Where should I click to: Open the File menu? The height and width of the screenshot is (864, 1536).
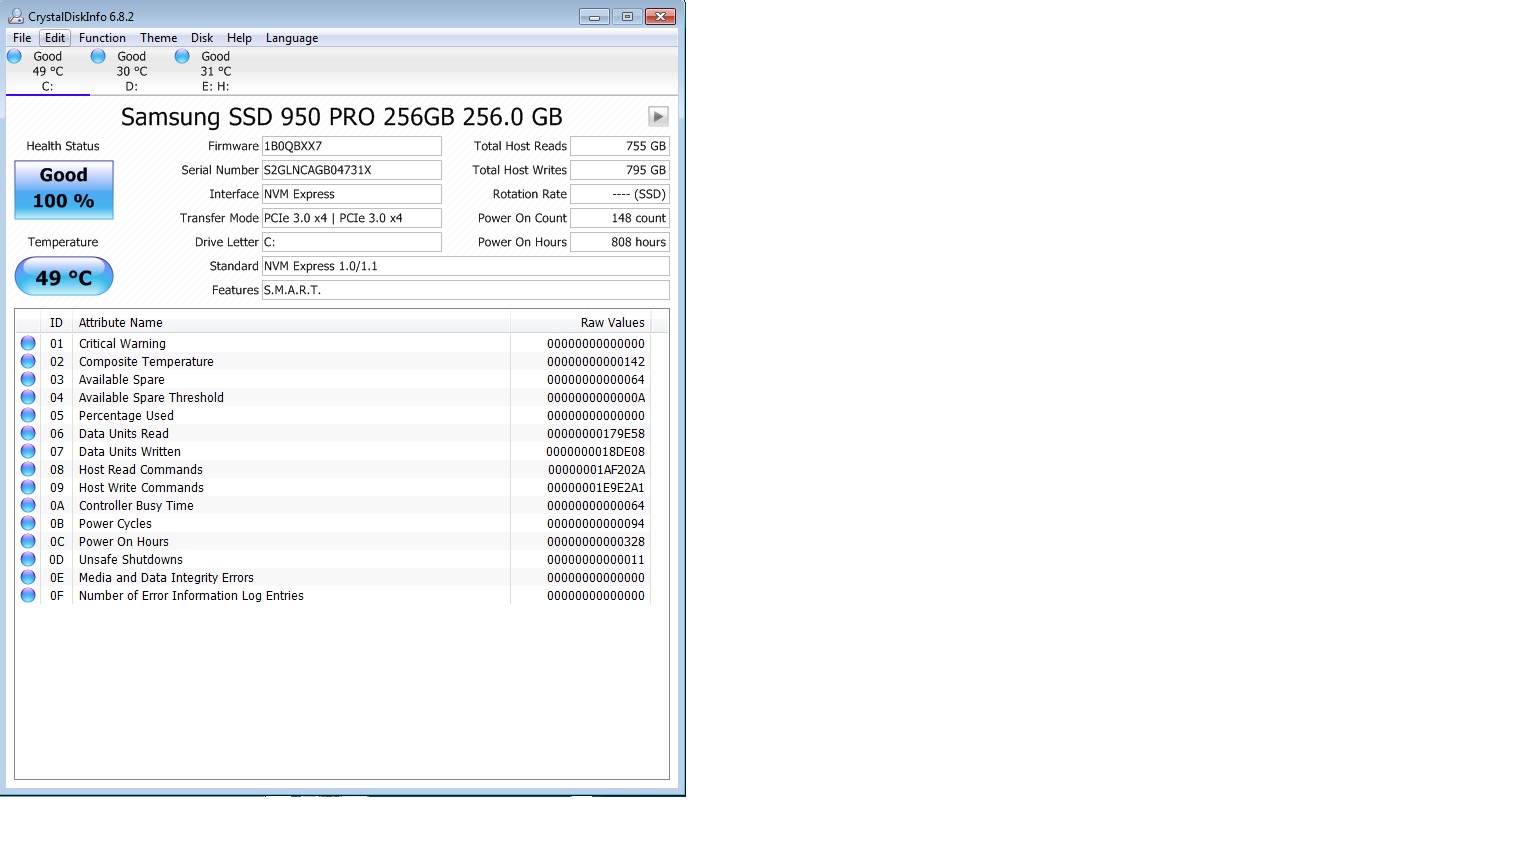pyautogui.click(x=22, y=38)
